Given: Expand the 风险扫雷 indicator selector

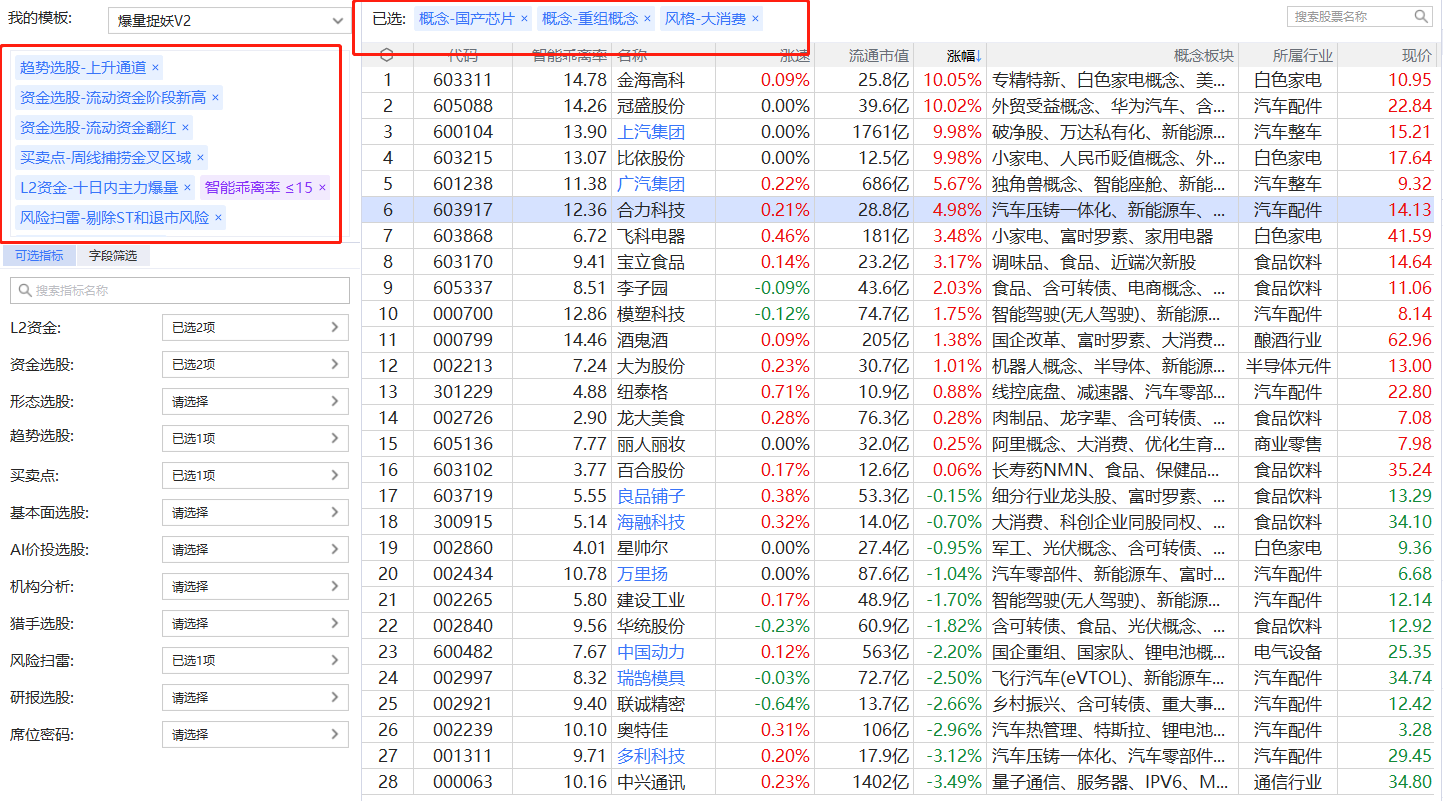Looking at the screenshot, I should pos(255,660).
